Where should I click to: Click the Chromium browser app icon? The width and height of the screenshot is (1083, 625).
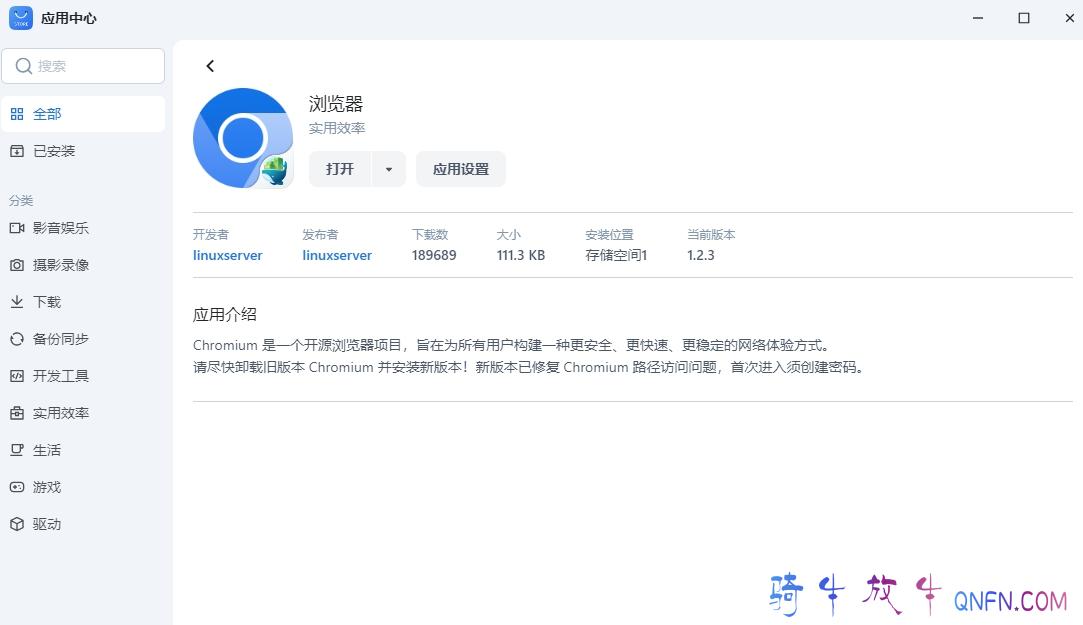[x=242, y=138]
